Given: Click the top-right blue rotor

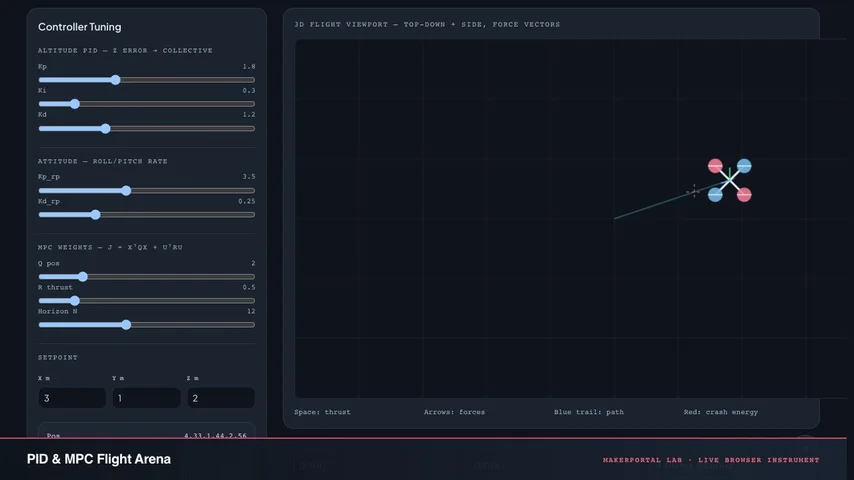Looking at the screenshot, I should 744,166.
